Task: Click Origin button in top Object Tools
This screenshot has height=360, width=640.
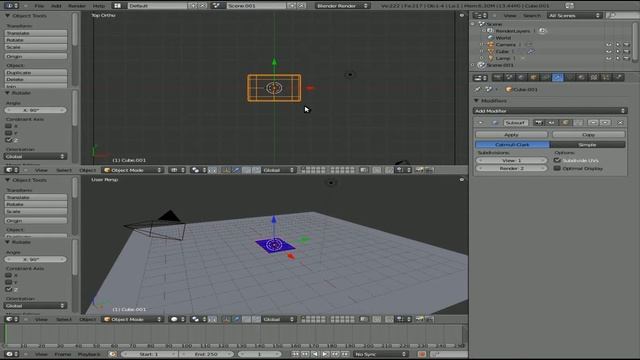Action: pyautogui.click(x=36, y=56)
